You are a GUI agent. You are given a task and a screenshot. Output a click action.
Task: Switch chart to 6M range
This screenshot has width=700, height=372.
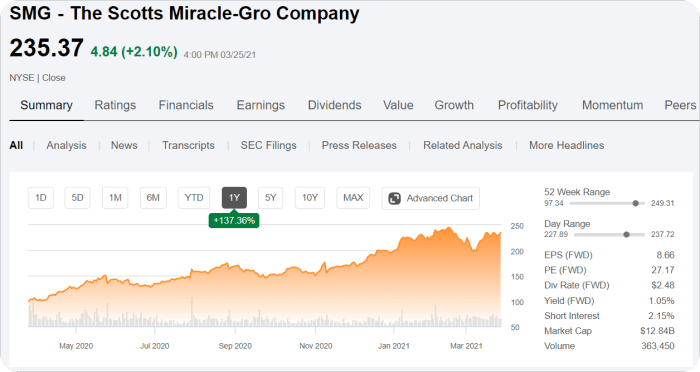(153, 198)
